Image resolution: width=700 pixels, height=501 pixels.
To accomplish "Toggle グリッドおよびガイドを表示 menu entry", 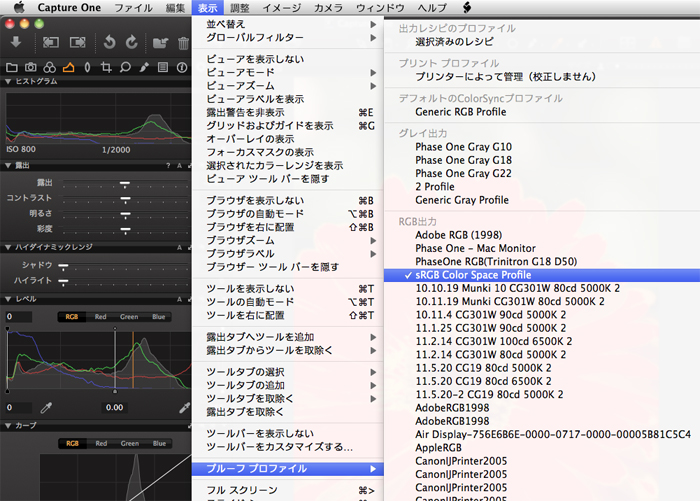I will click(288, 126).
